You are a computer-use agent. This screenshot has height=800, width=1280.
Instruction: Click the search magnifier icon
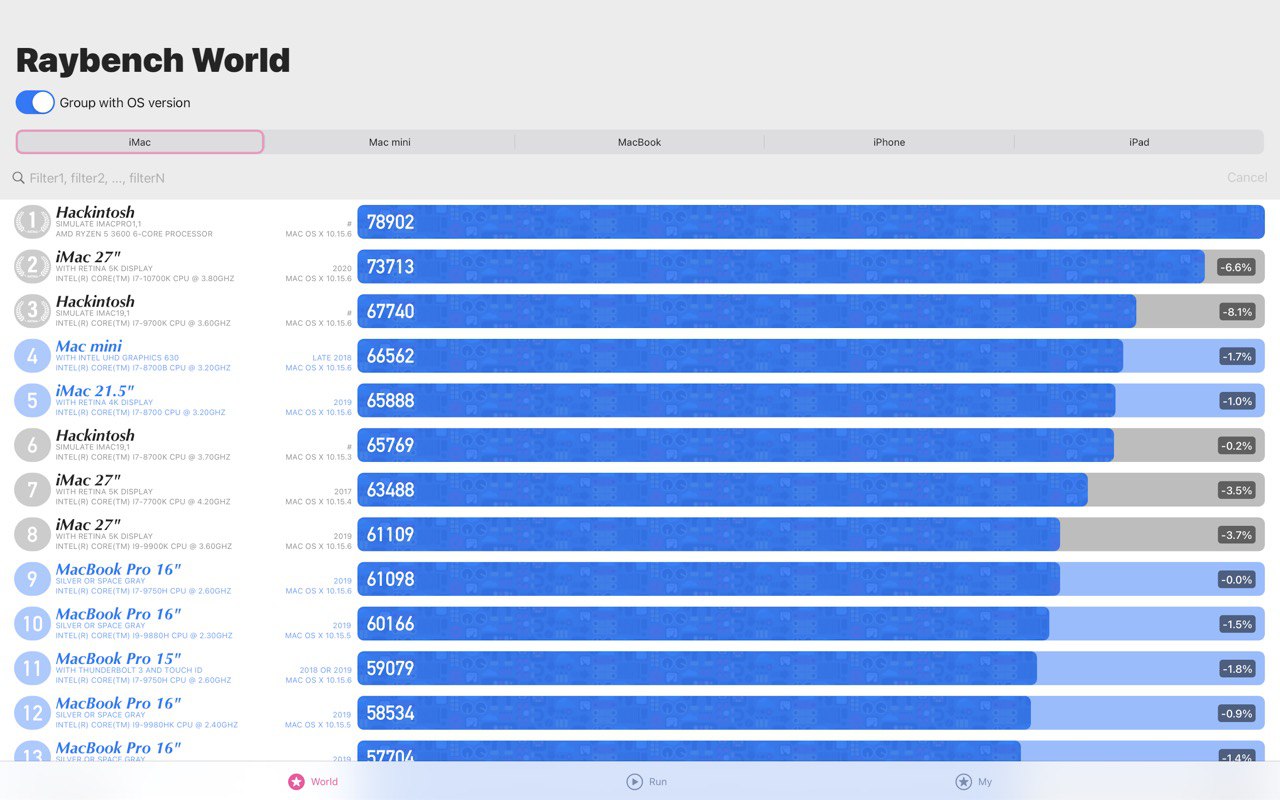tap(18, 178)
